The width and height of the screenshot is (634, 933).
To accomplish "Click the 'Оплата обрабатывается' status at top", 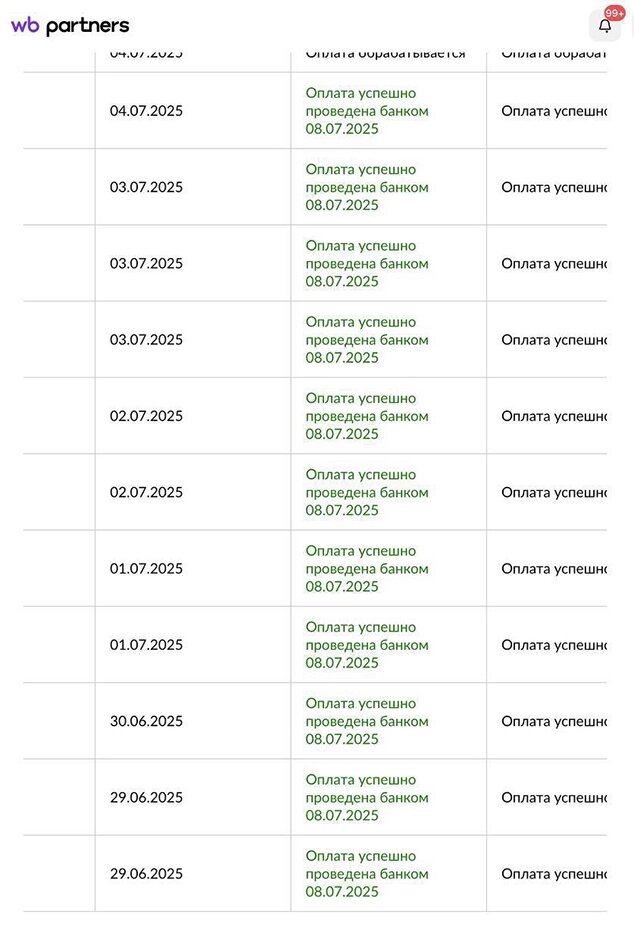I will (385, 53).
